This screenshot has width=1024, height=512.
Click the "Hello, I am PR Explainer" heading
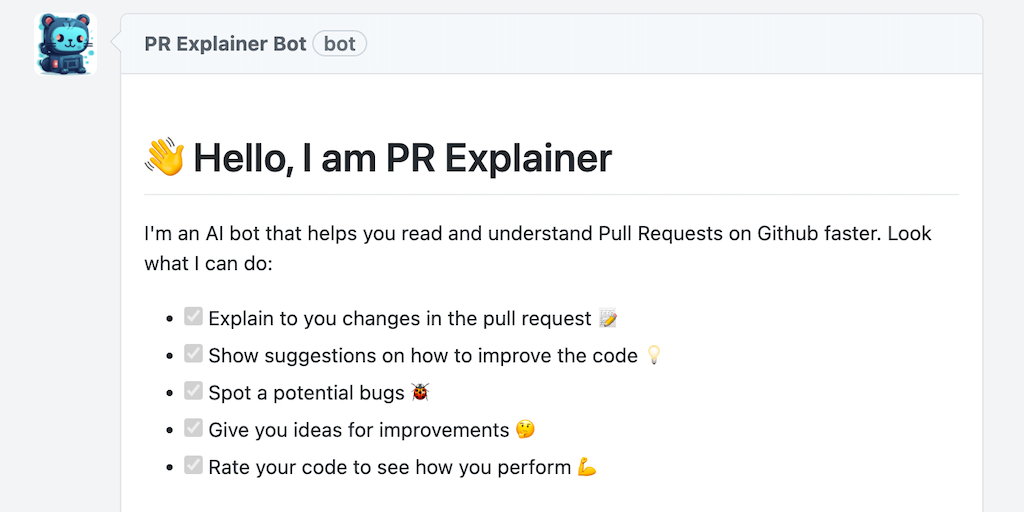(x=402, y=158)
